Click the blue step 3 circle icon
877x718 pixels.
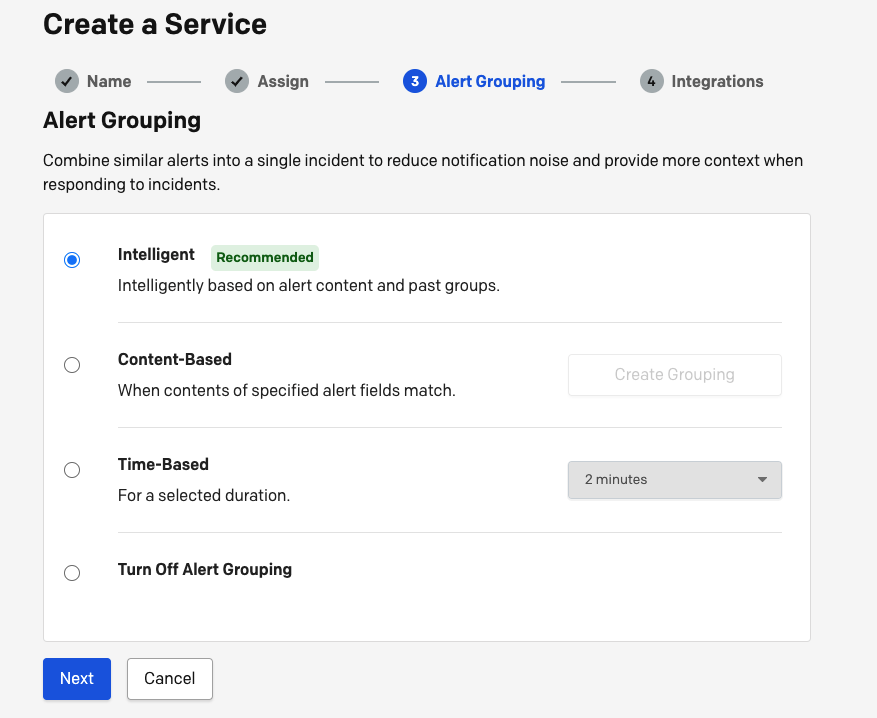click(415, 82)
